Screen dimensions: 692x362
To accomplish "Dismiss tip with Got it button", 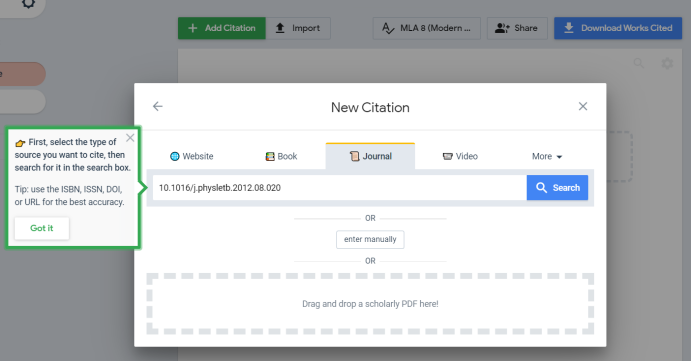I will point(42,228).
